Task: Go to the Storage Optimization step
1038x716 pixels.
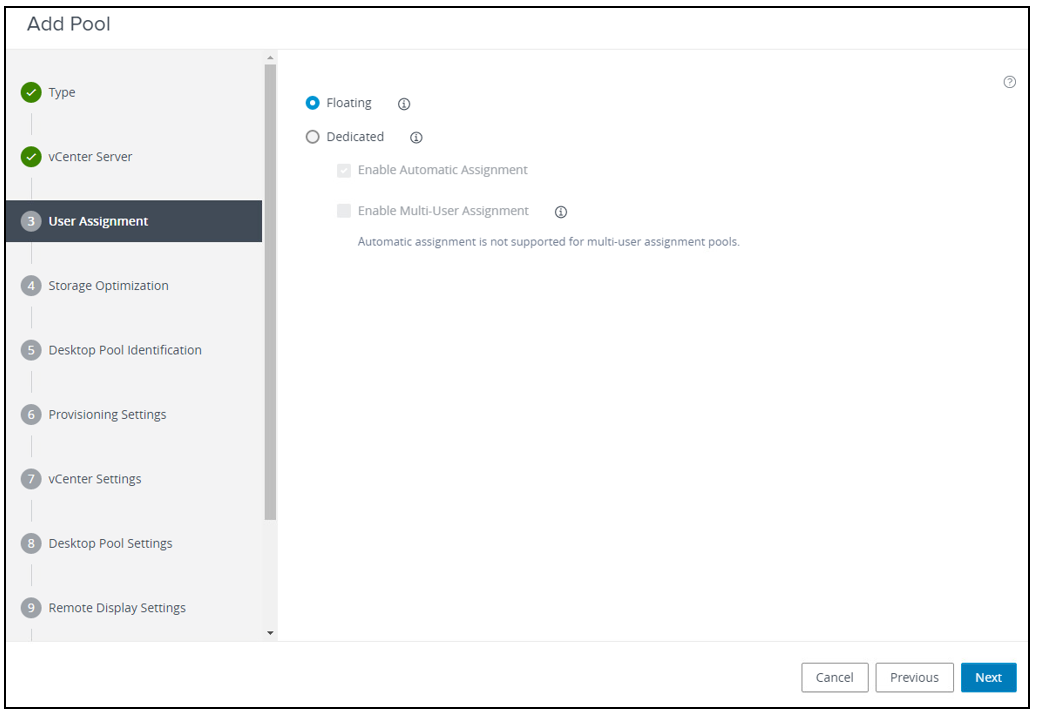Action: (x=108, y=285)
